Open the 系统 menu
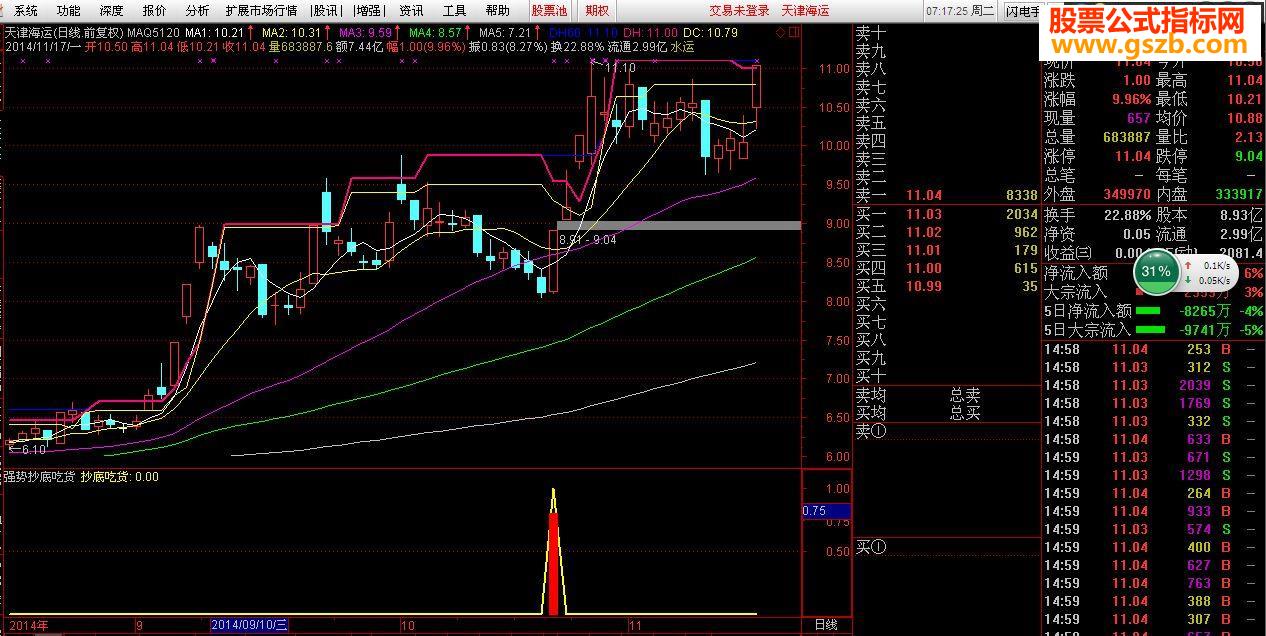This screenshot has height=636, width=1266. tap(27, 11)
